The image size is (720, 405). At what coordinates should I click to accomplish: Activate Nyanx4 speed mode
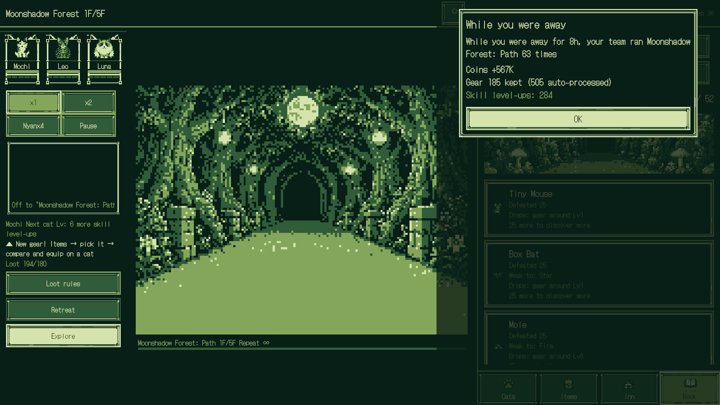(x=33, y=125)
